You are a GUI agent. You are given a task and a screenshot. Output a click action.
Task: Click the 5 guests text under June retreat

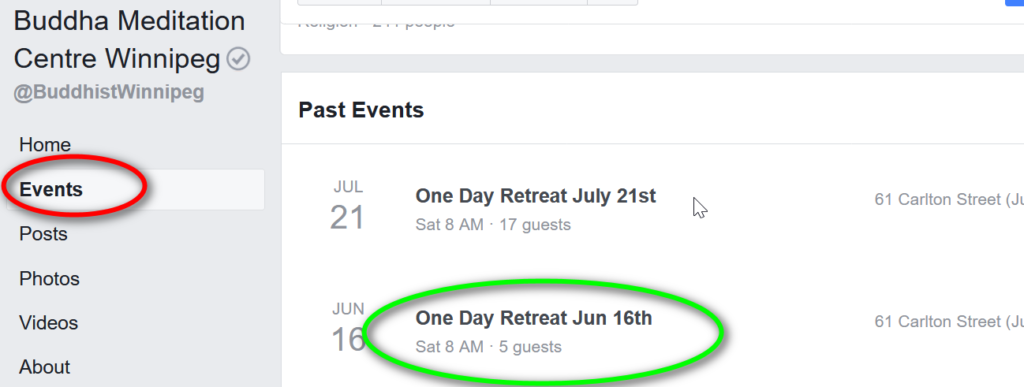530,347
